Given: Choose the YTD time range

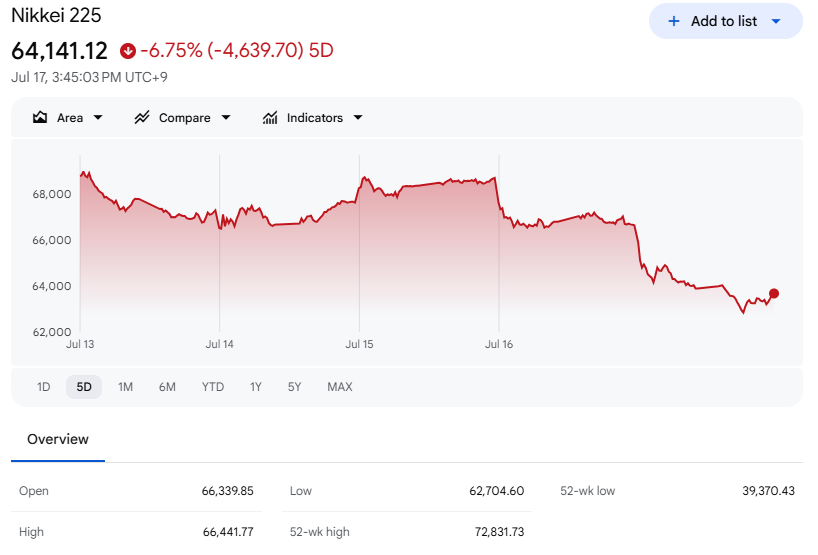Looking at the screenshot, I should (x=213, y=387).
